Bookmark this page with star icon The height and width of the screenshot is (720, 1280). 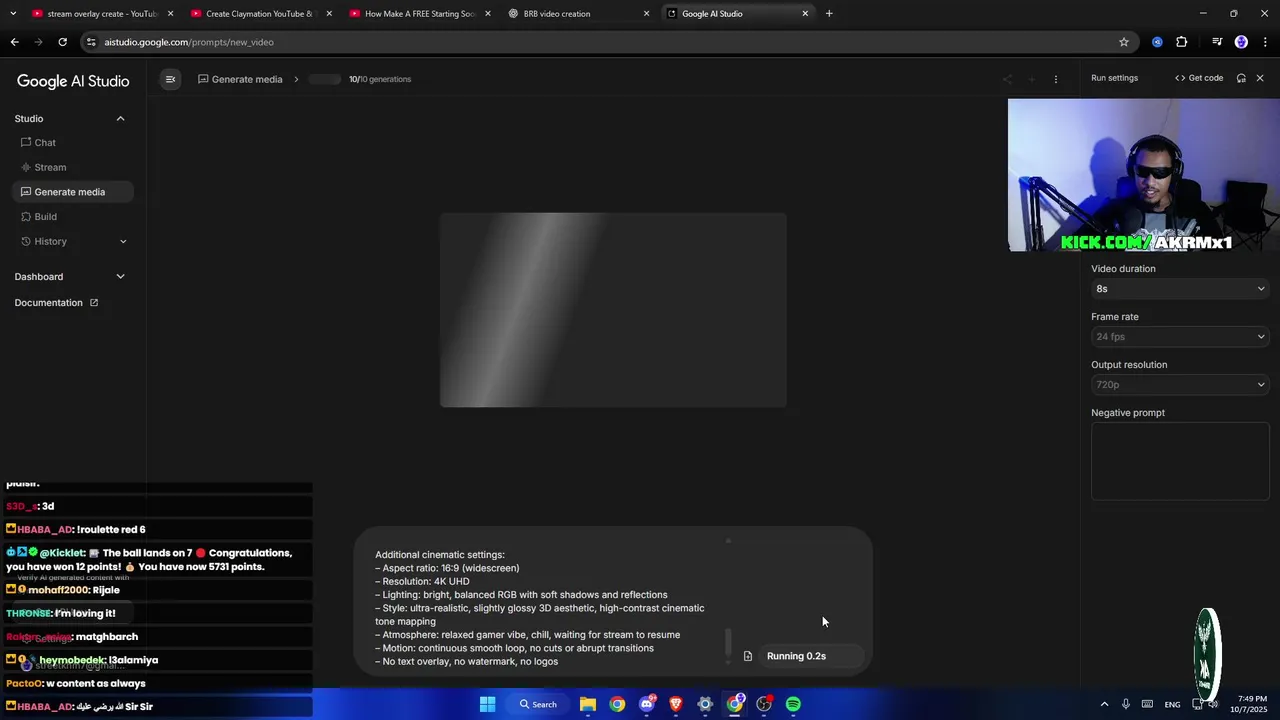1124,42
